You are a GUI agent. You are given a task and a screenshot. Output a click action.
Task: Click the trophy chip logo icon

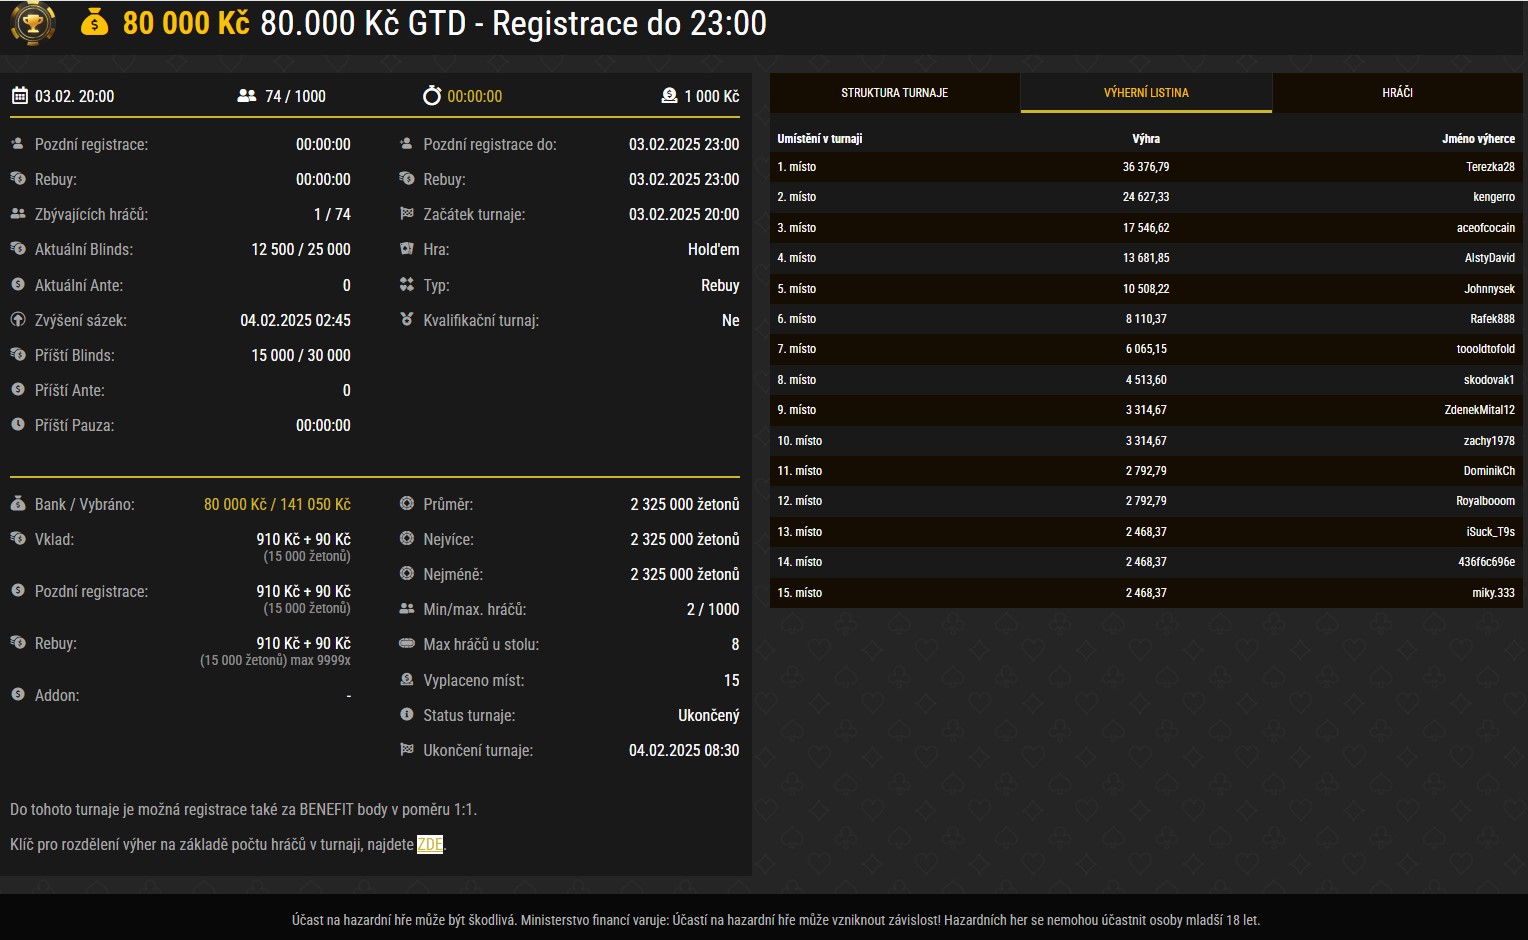click(x=32, y=23)
